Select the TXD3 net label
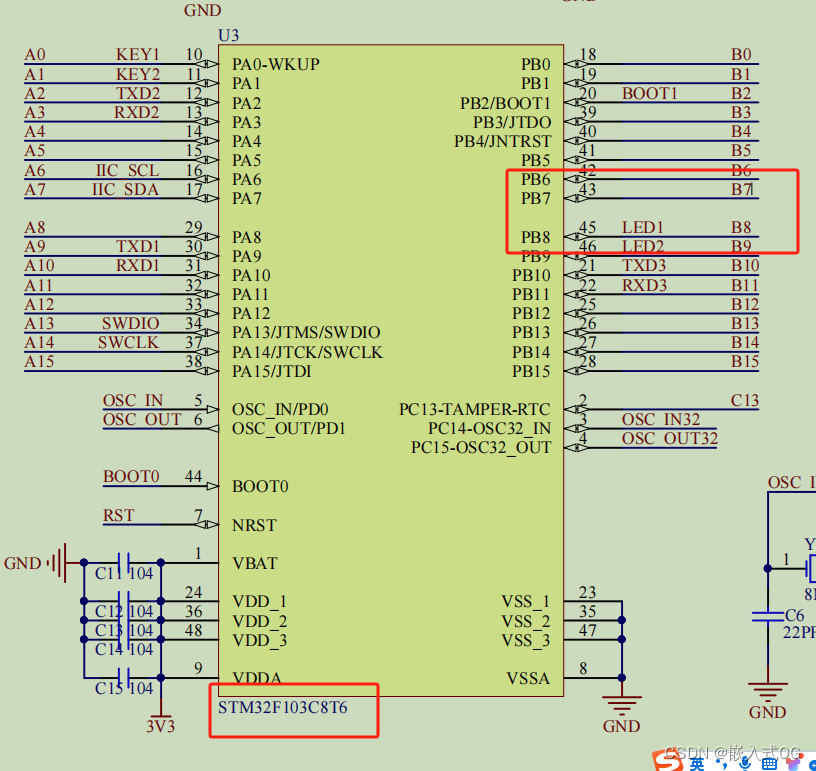816x771 pixels. coord(644,265)
